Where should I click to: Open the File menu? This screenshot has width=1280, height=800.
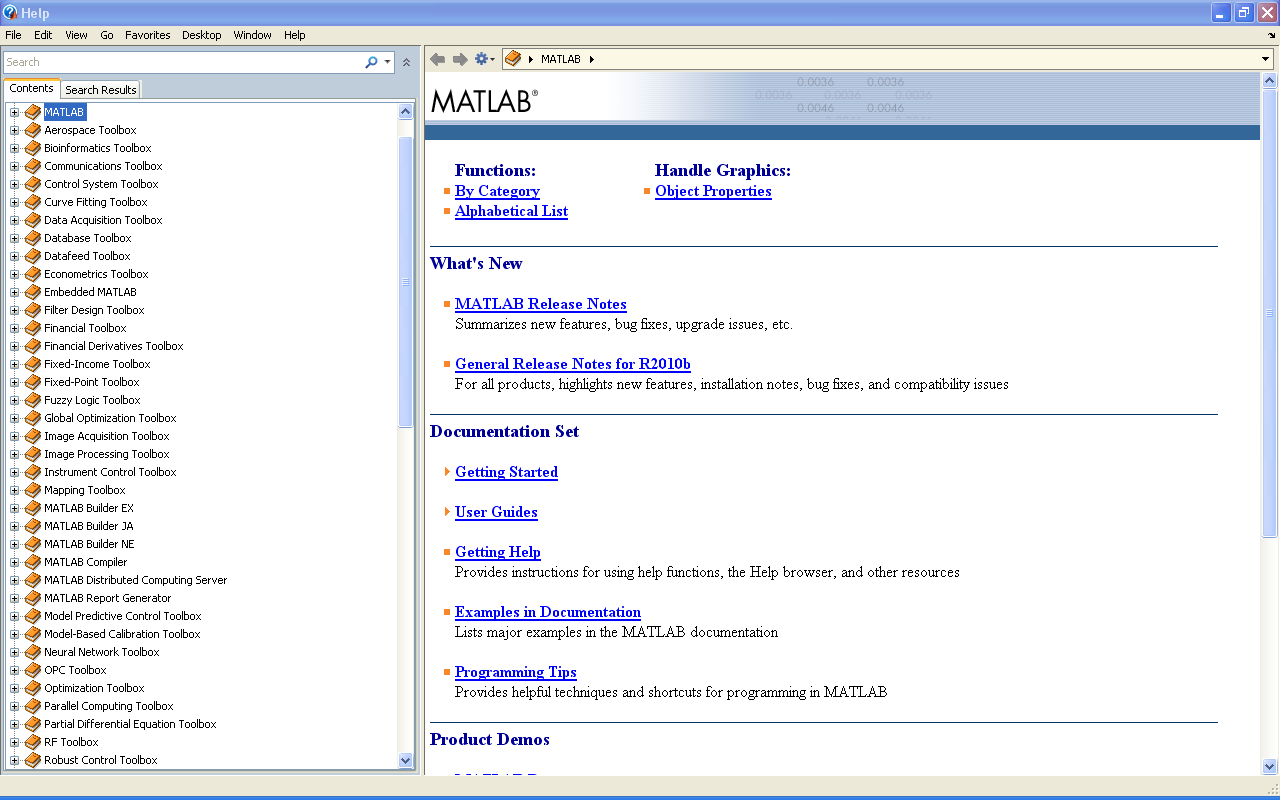(x=13, y=35)
